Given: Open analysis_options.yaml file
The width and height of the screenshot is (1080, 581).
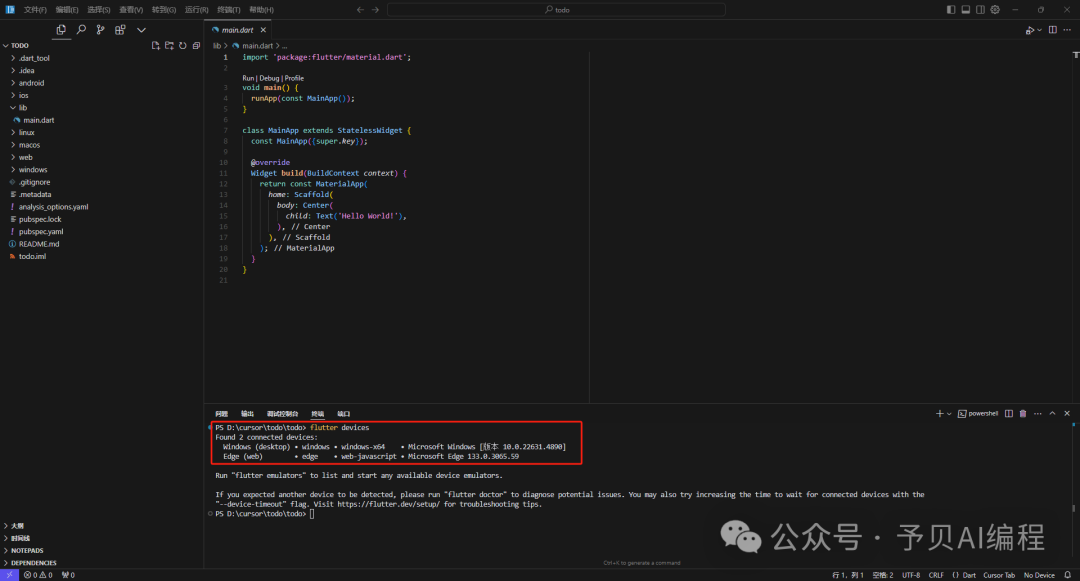Looking at the screenshot, I should pos(53,207).
